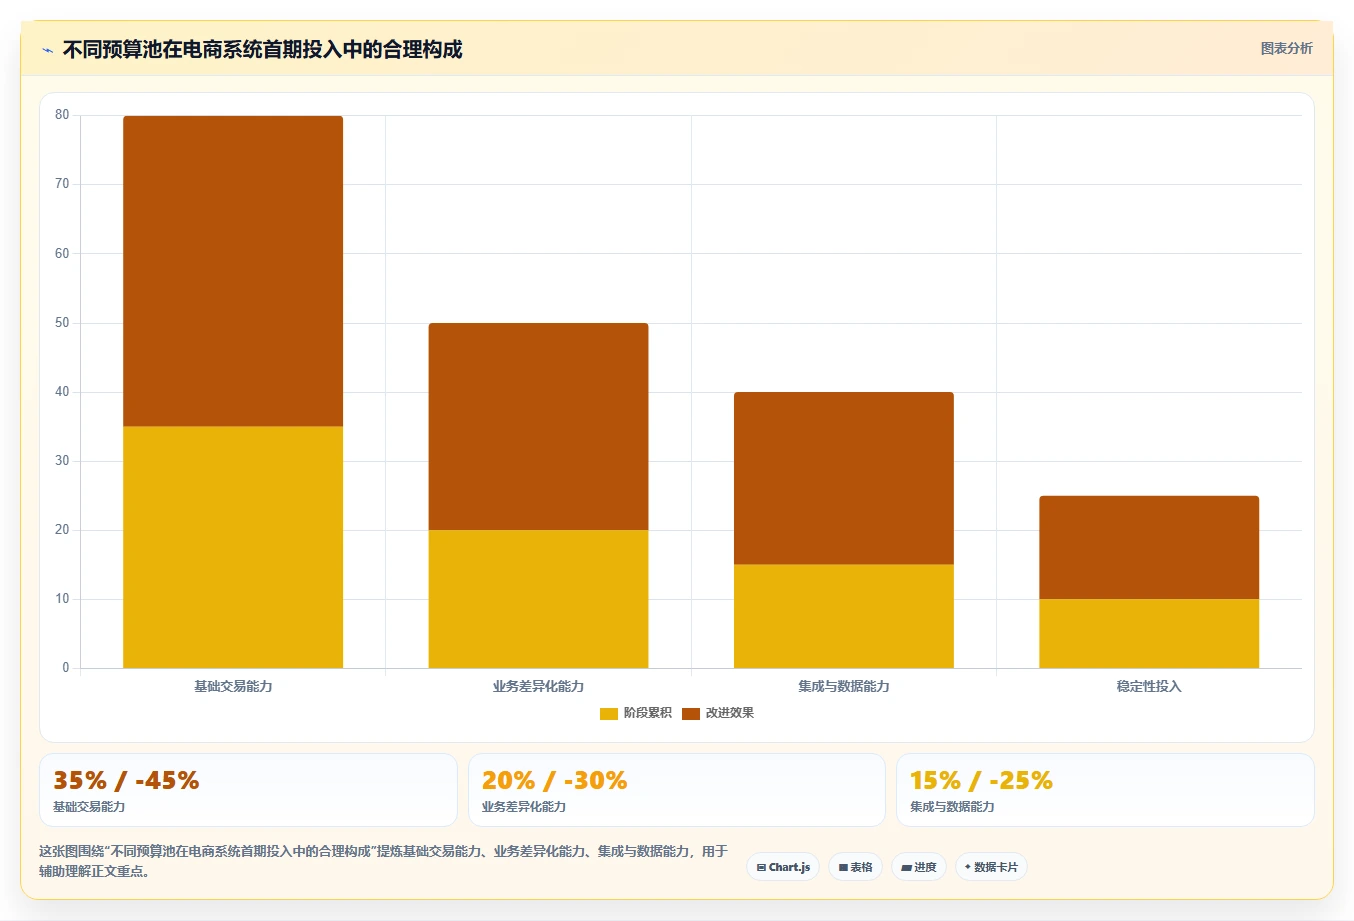Viewport: 1354px width, 921px height.
Task: Toggle the 改进效果 legend swatch
Action: [x=691, y=713]
